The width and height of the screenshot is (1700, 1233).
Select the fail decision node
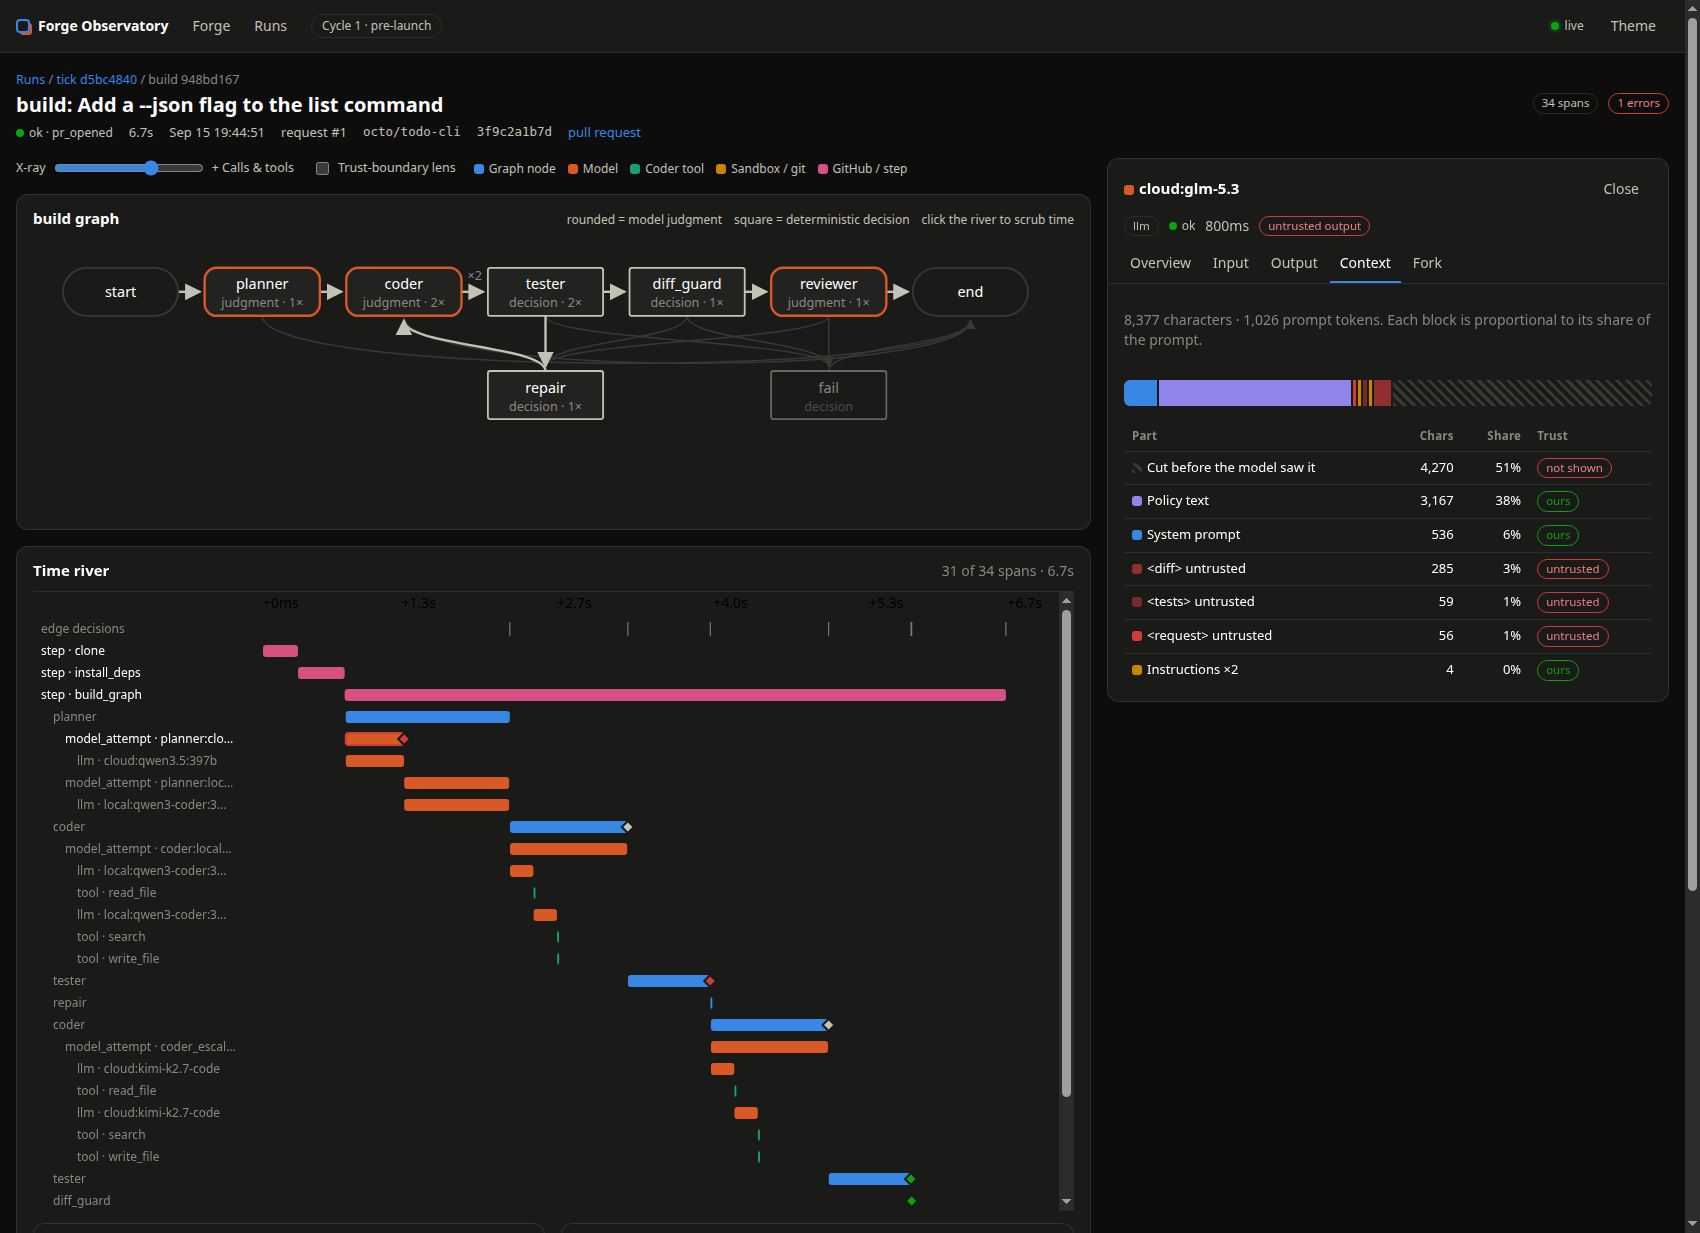pos(829,395)
